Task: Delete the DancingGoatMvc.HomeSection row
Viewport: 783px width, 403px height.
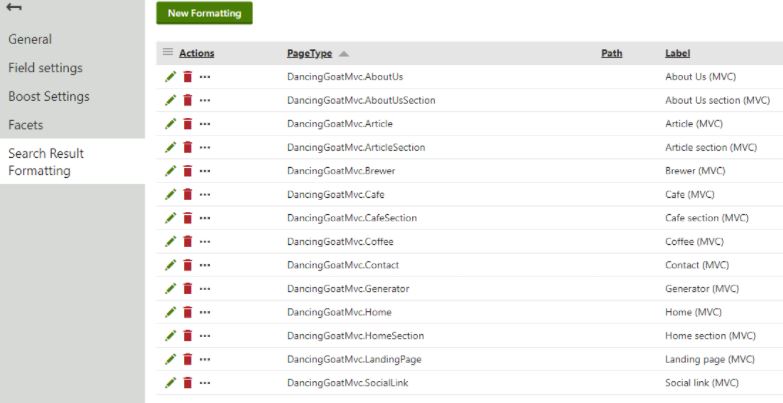Action: coord(188,335)
